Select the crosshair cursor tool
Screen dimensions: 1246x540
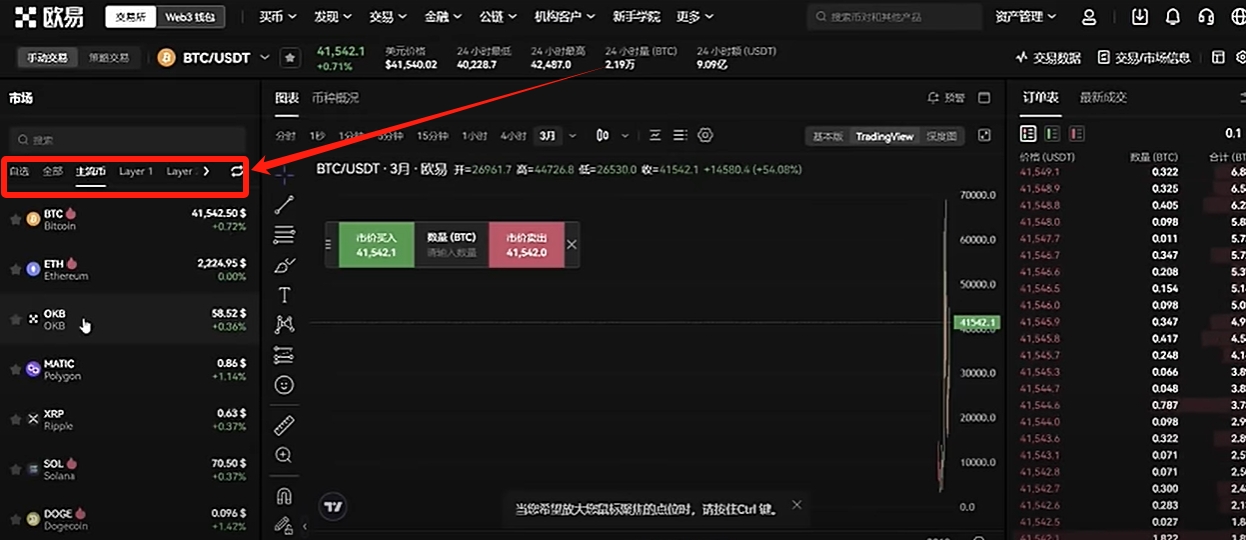284,175
